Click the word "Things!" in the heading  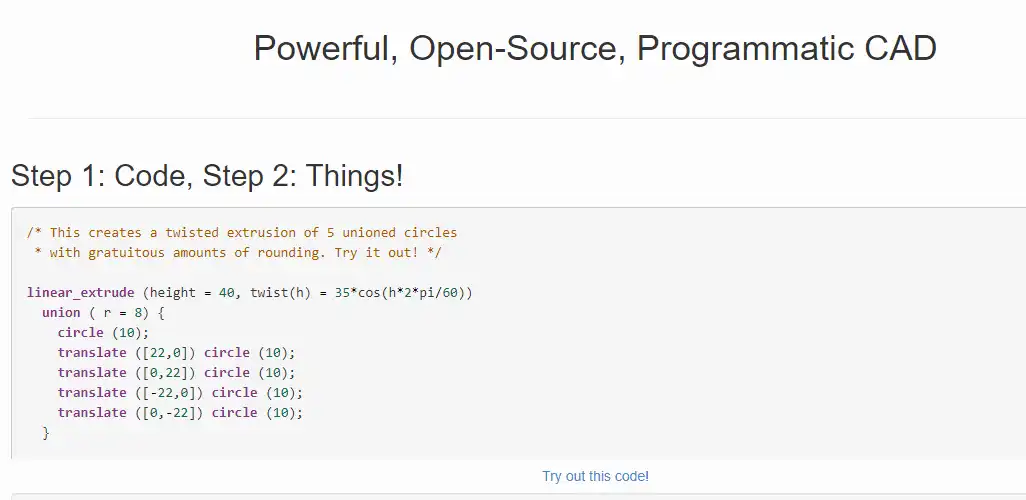point(355,175)
